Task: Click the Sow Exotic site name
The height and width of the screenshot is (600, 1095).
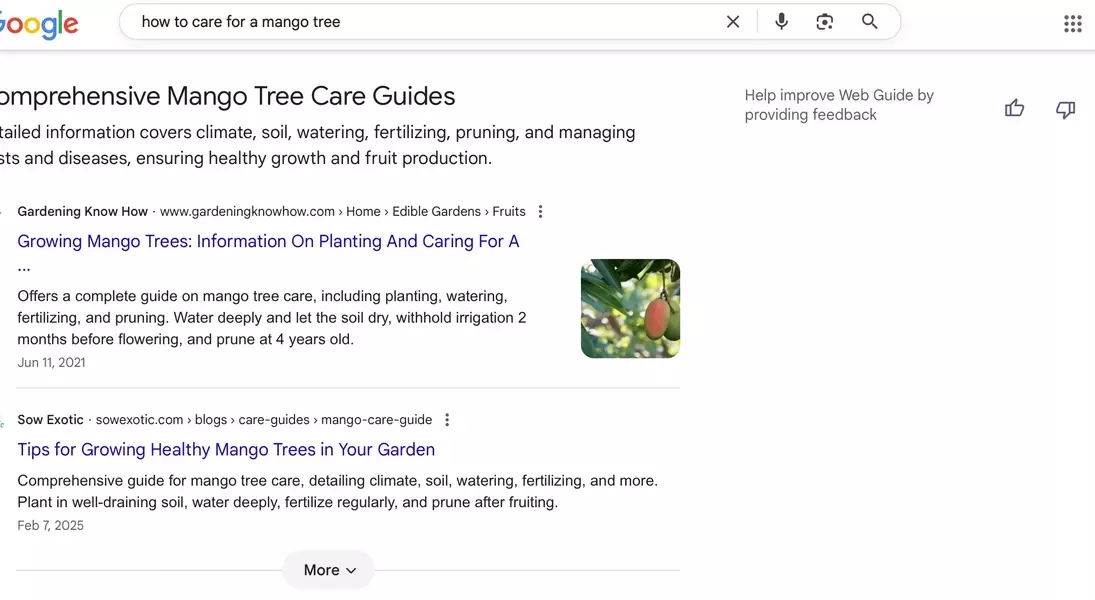Action: click(50, 420)
